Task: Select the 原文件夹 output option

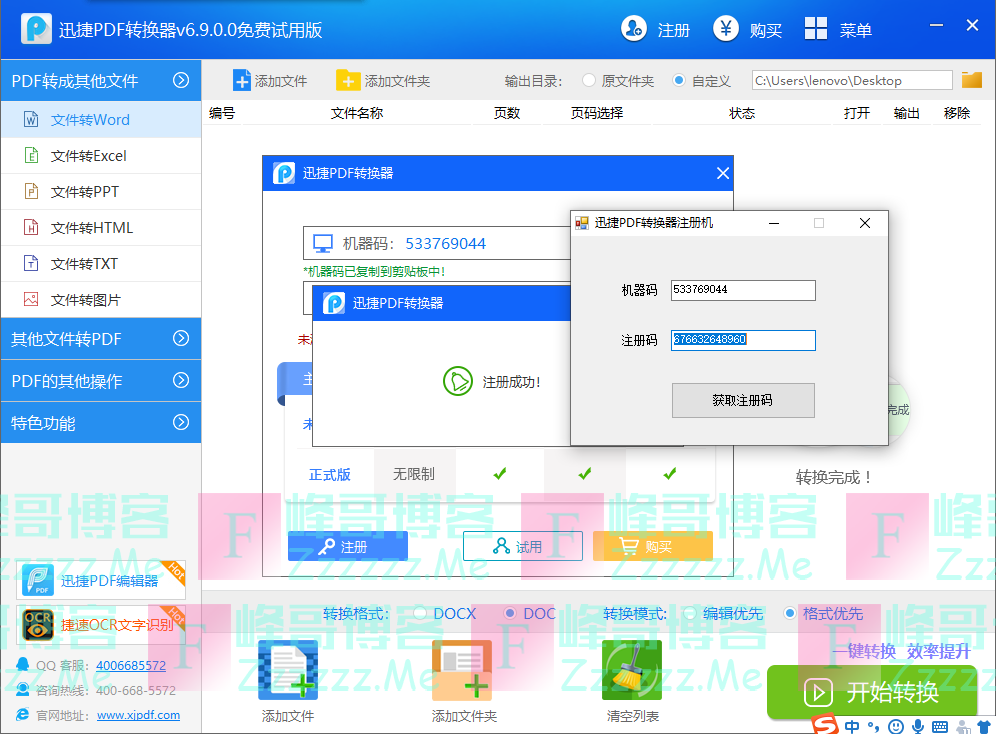Action: (589, 81)
